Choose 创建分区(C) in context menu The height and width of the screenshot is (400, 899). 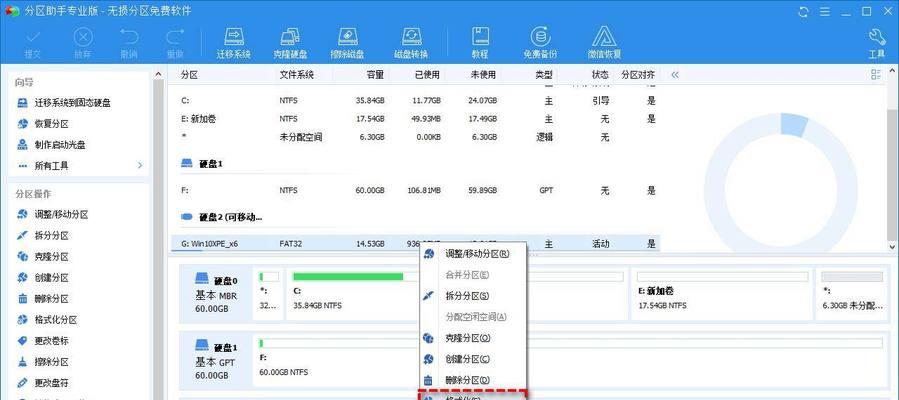click(473, 359)
